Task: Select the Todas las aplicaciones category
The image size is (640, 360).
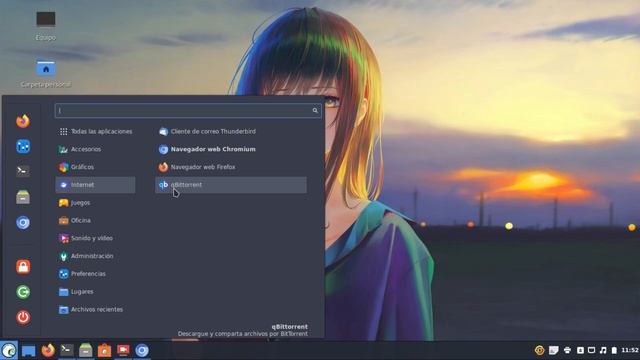Action: coord(96,131)
